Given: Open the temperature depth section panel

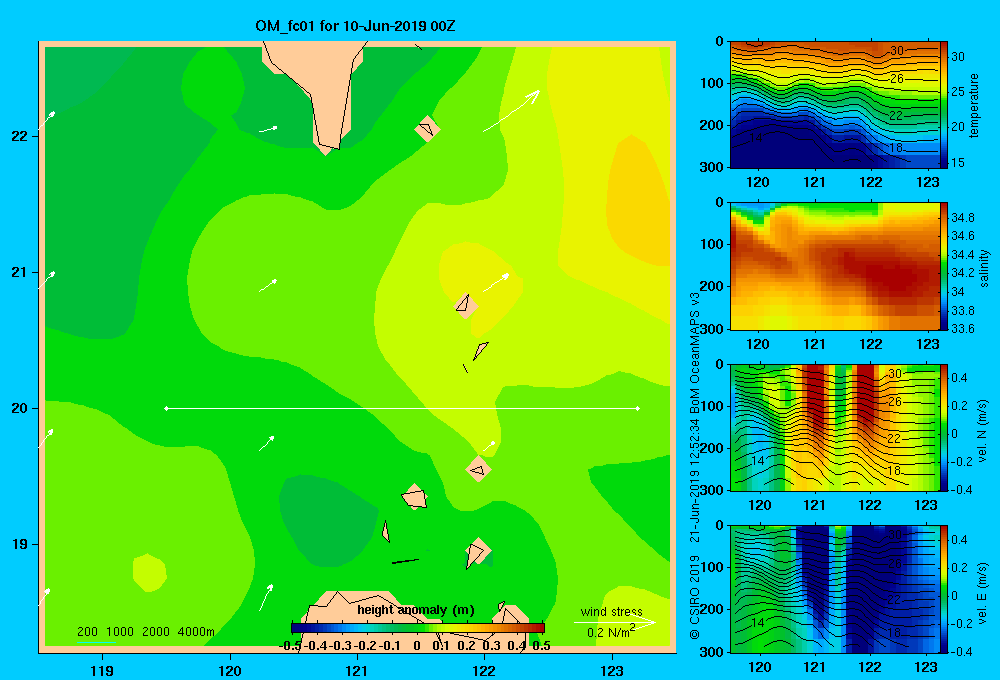Looking at the screenshot, I should [835, 105].
